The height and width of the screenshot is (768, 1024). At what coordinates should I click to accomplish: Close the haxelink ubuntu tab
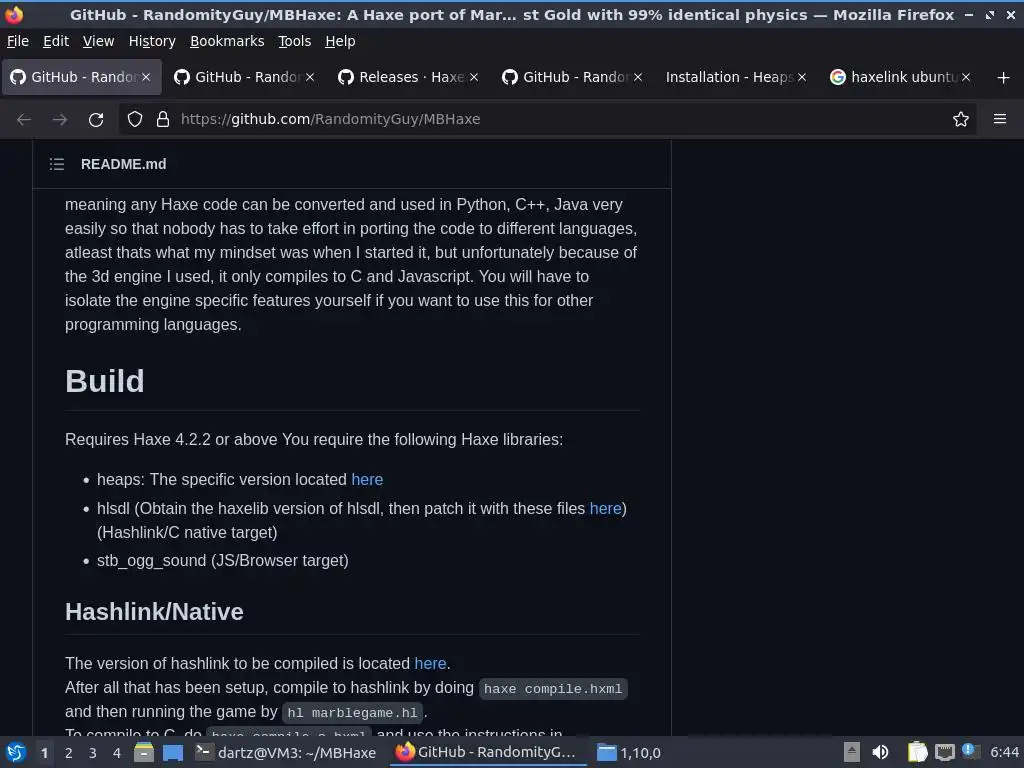(x=966, y=77)
